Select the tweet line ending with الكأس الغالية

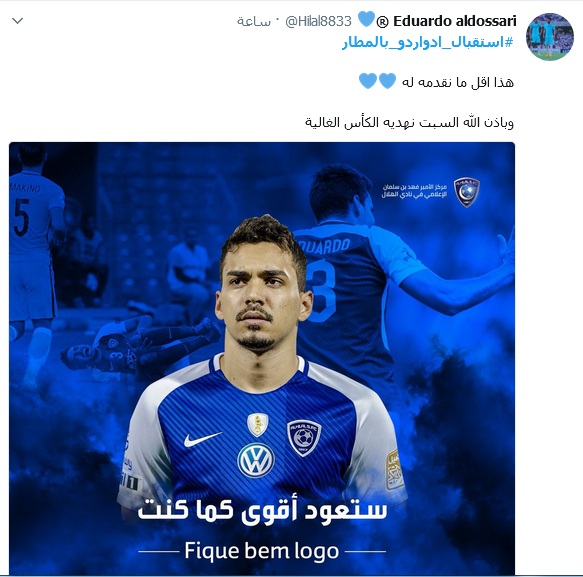click(x=409, y=122)
